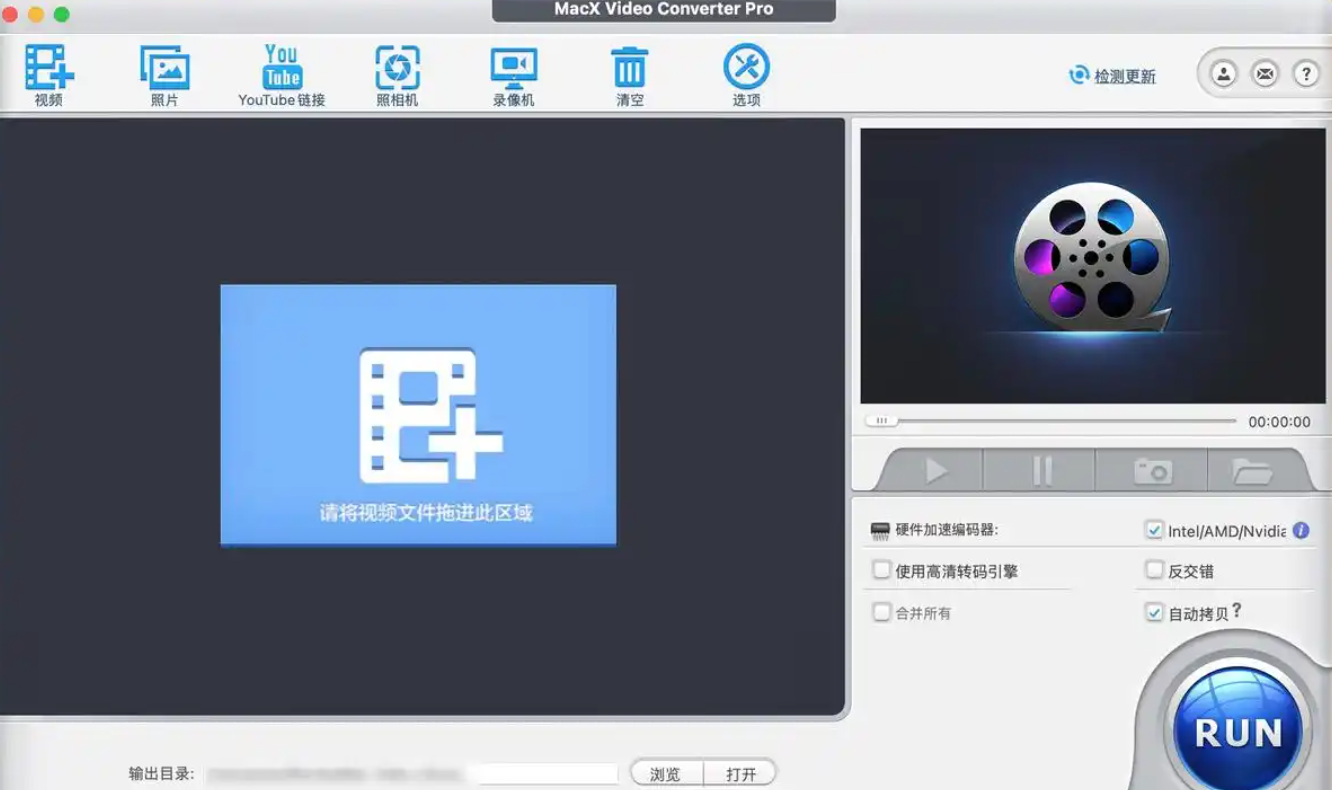Click the 清空 trash icon

pyautogui.click(x=629, y=68)
